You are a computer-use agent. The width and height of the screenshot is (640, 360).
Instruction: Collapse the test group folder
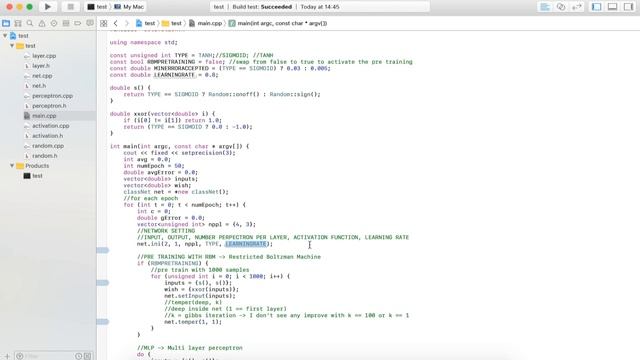(12, 46)
